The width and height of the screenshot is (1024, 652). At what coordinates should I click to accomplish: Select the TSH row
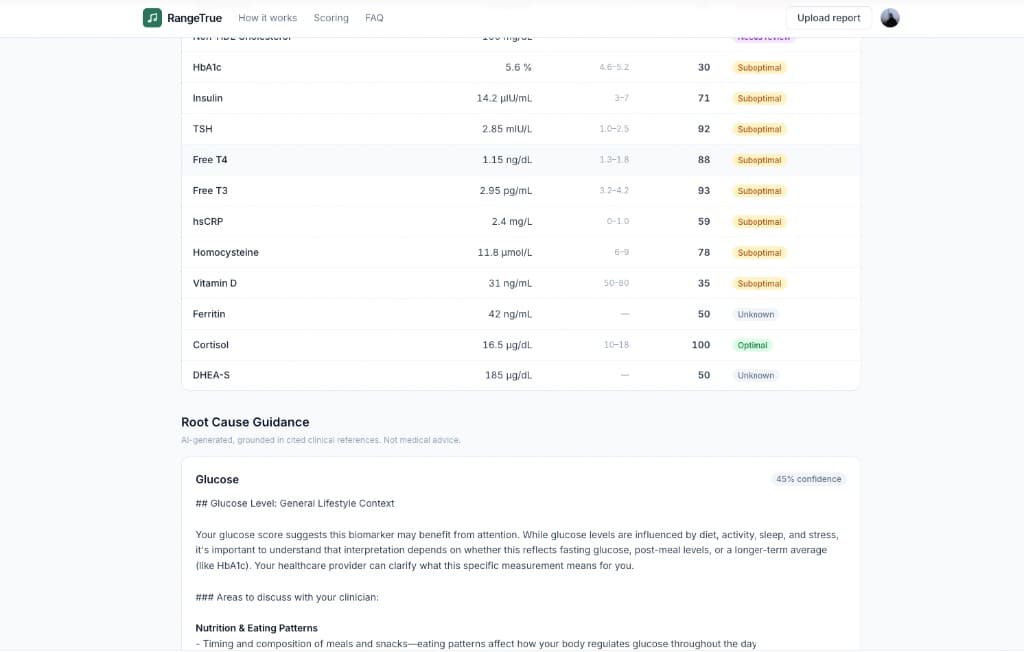pyautogui.click(x=520, y=129)
